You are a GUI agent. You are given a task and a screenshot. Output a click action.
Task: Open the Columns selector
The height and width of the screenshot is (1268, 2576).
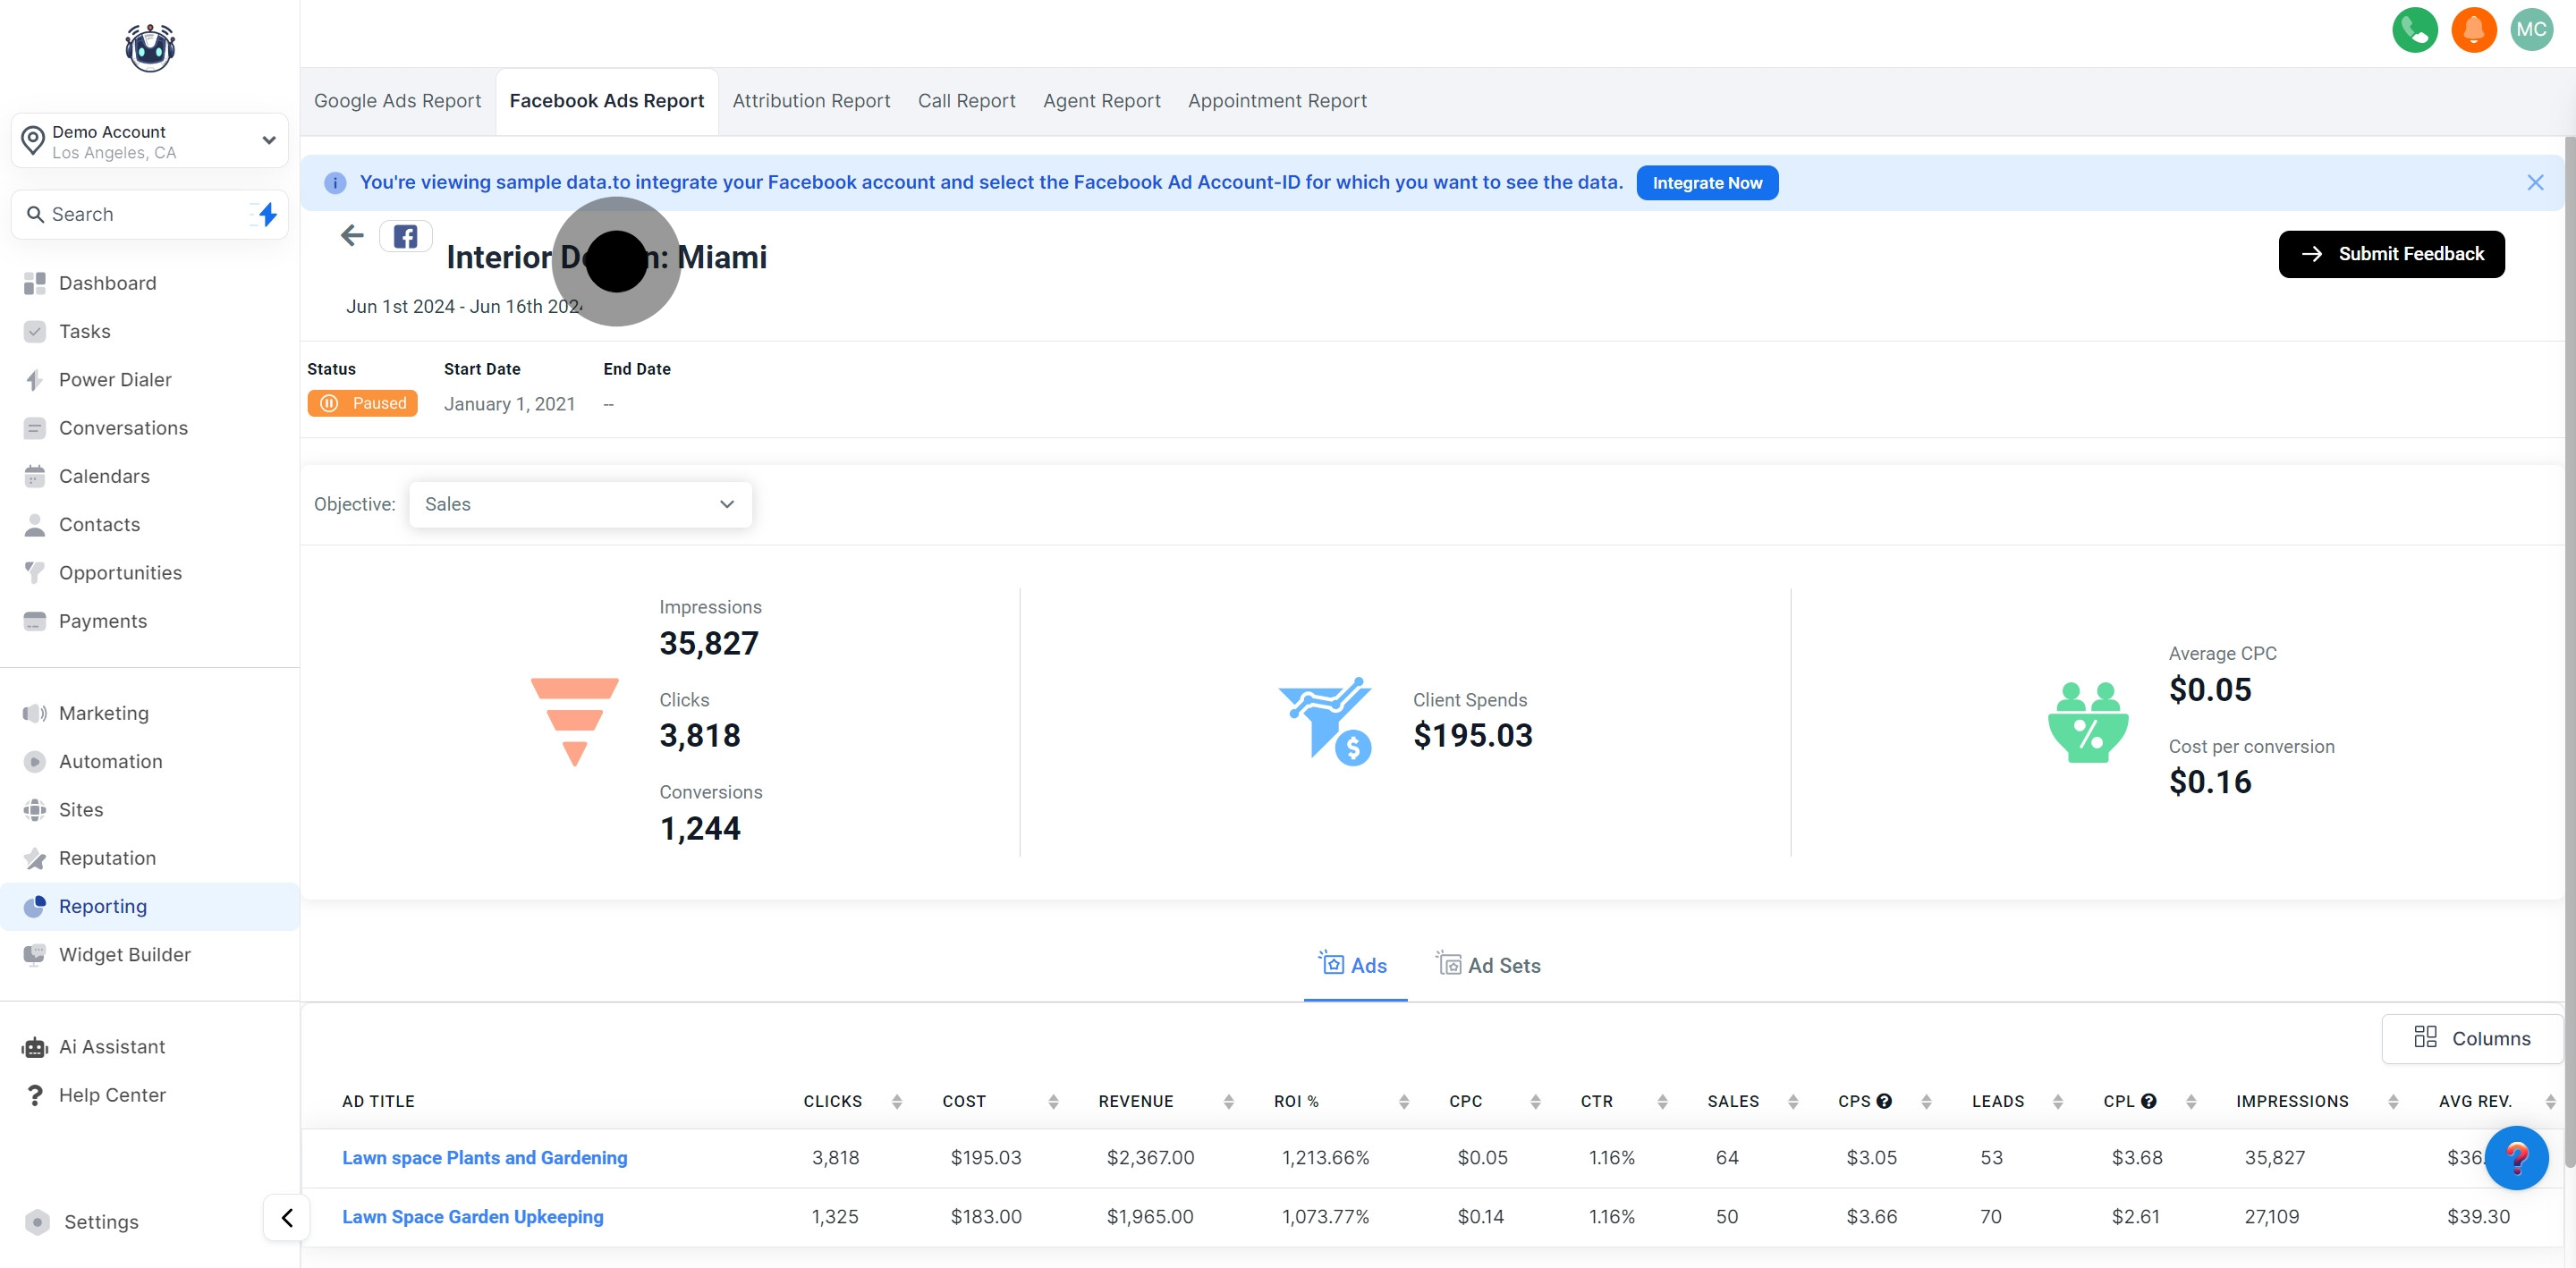pyautogui.click(x=2472, y=1038)
